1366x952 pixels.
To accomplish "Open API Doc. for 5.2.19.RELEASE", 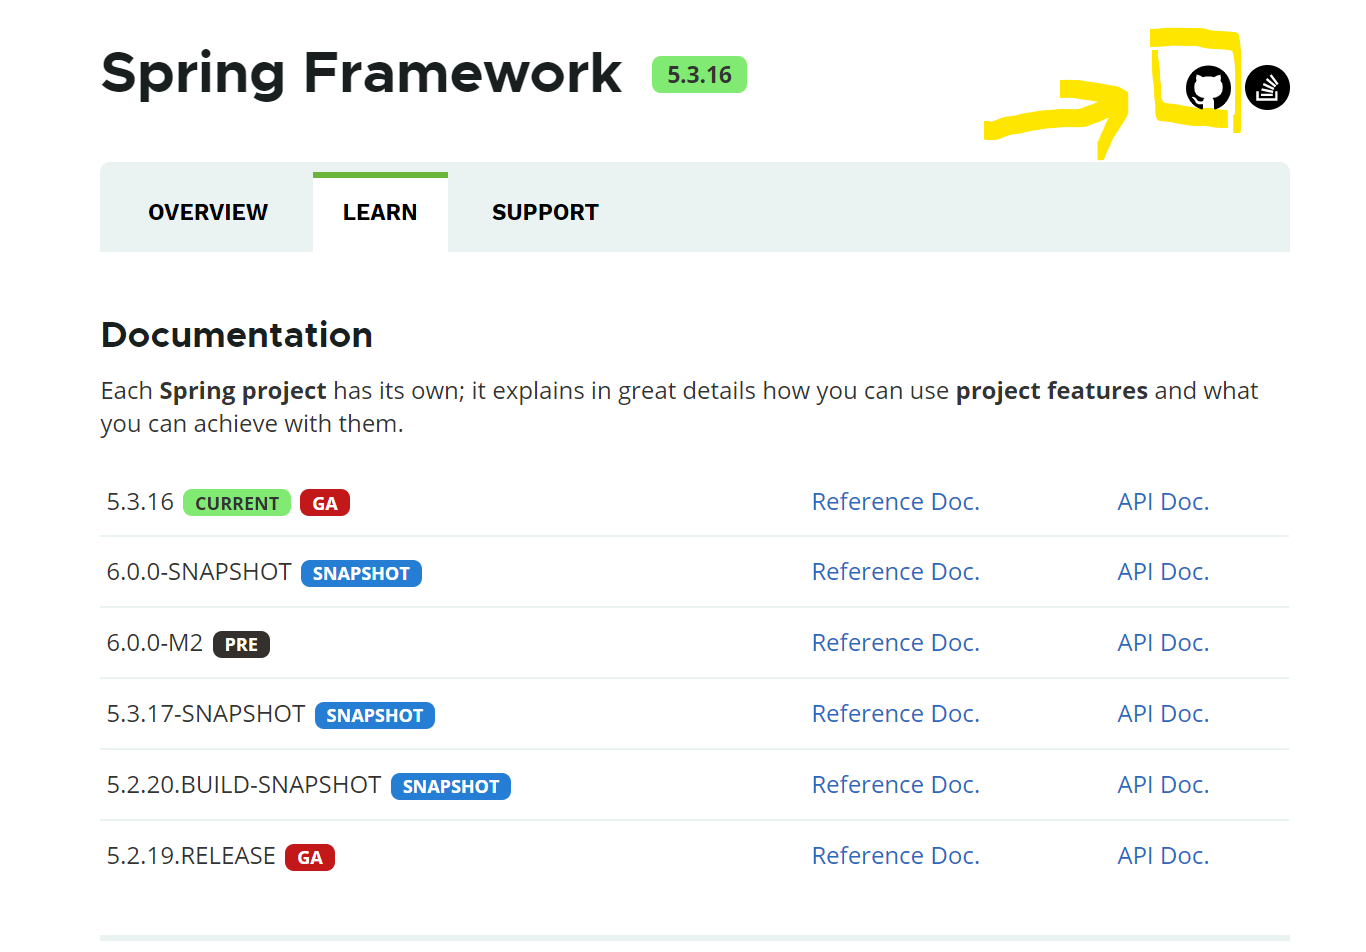I will pos(1163,856).
